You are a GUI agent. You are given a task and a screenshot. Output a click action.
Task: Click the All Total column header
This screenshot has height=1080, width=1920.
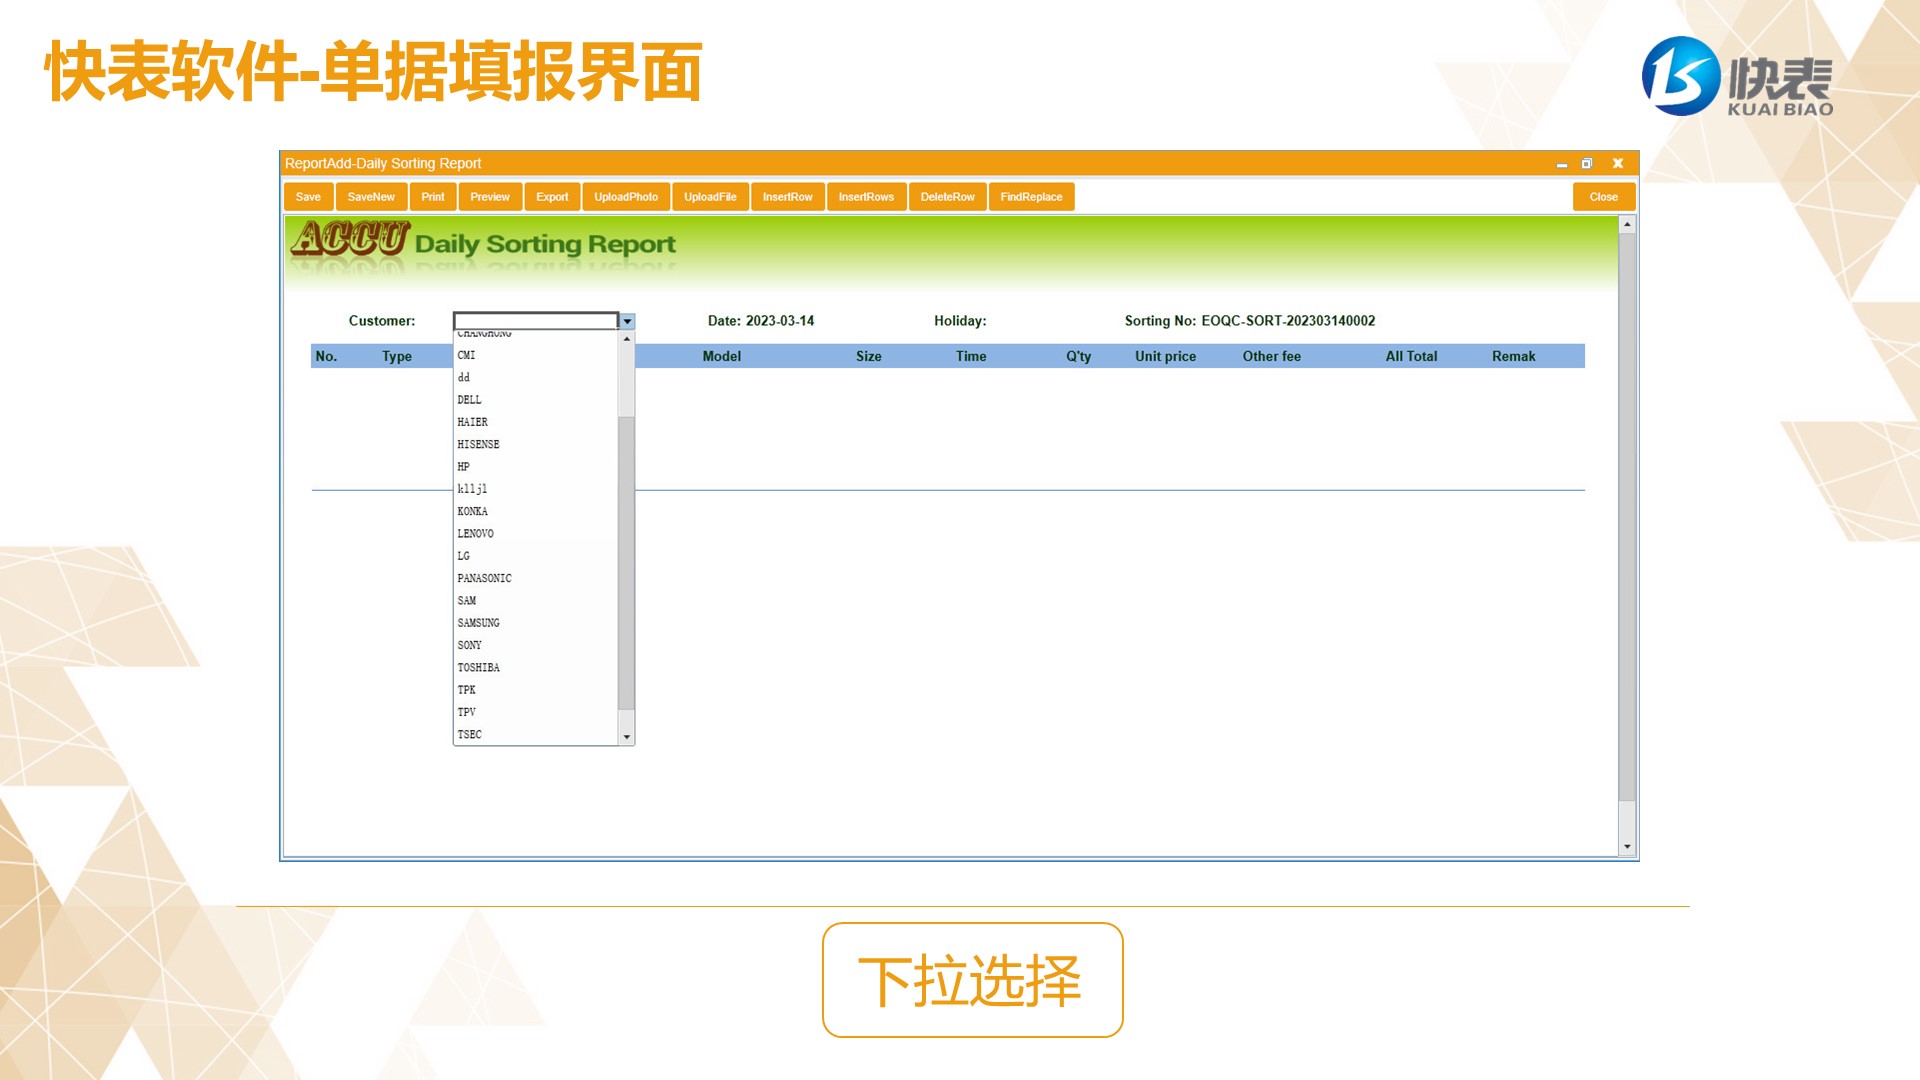pyautogui.click(x=1411, y=356)
